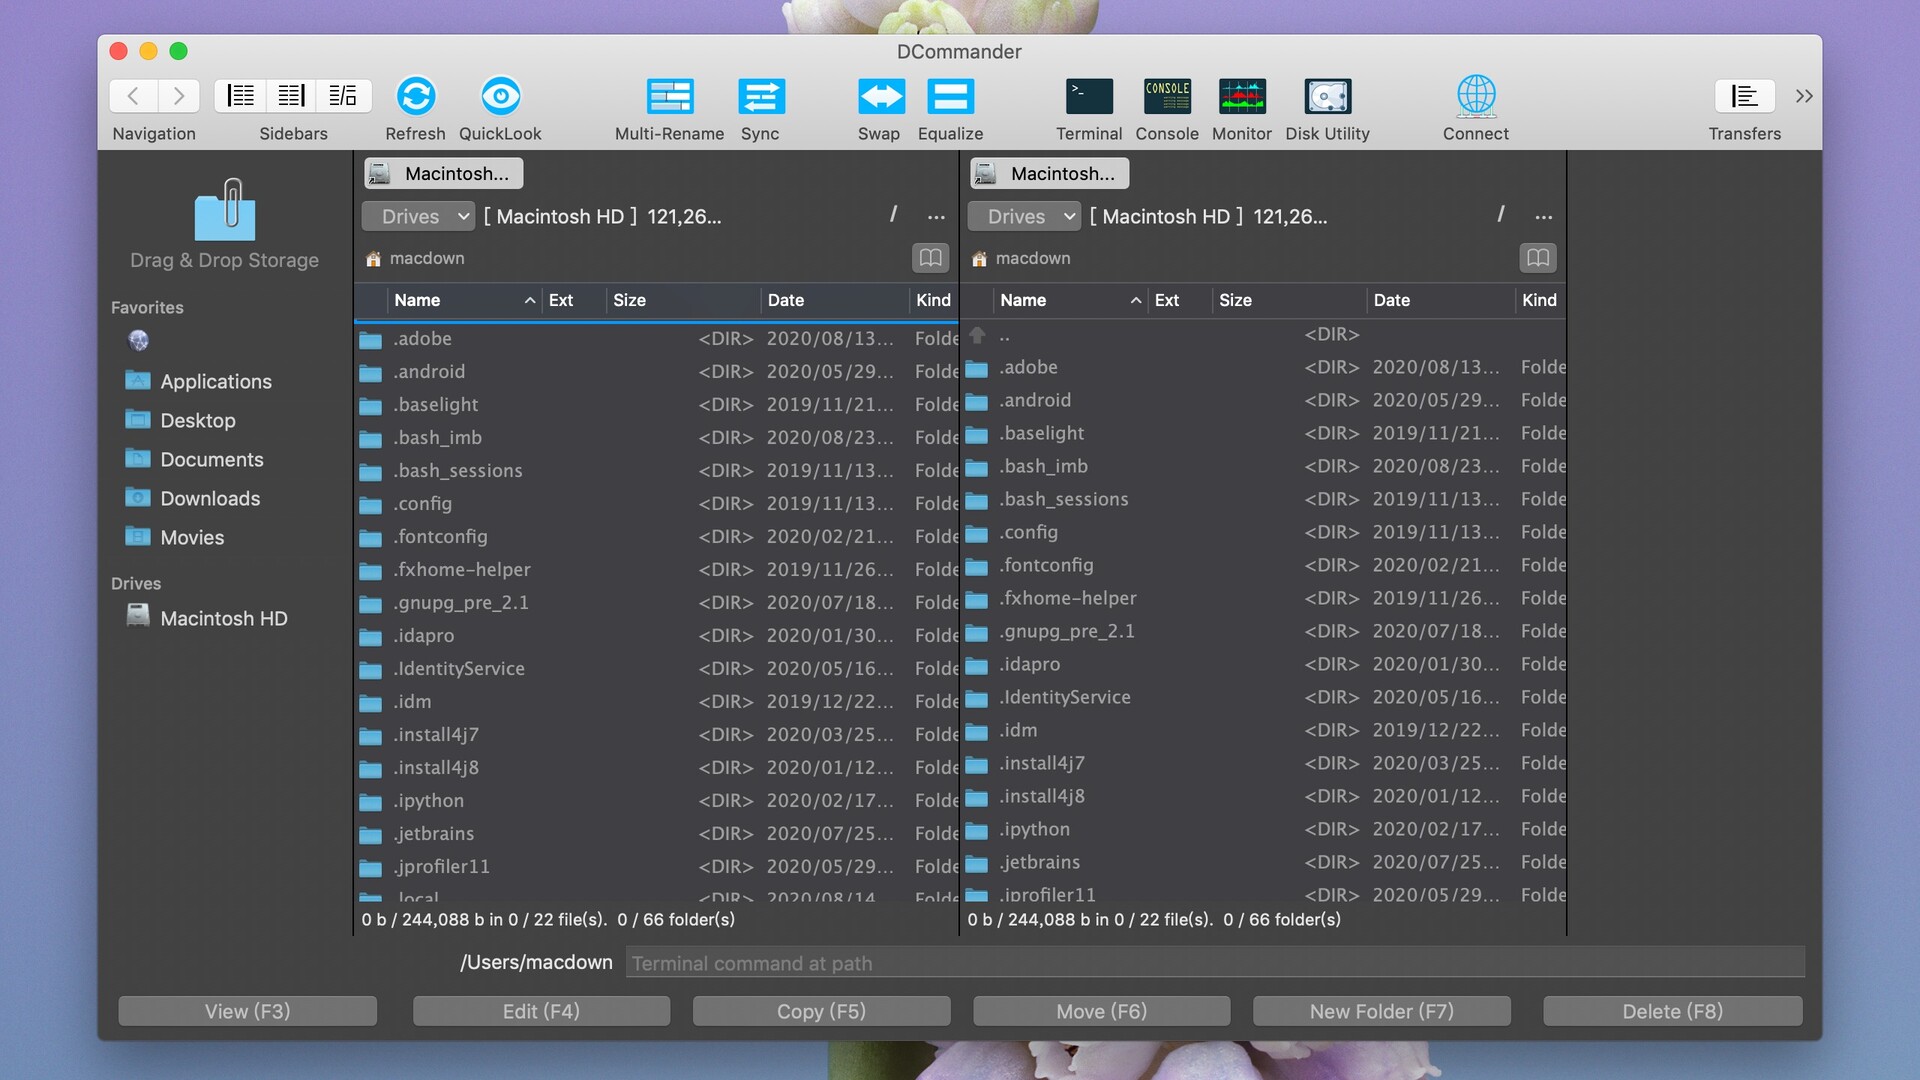Sort left panel by Name column
This screenshot has height=1080, width=1920.
(x=464, y=300)
